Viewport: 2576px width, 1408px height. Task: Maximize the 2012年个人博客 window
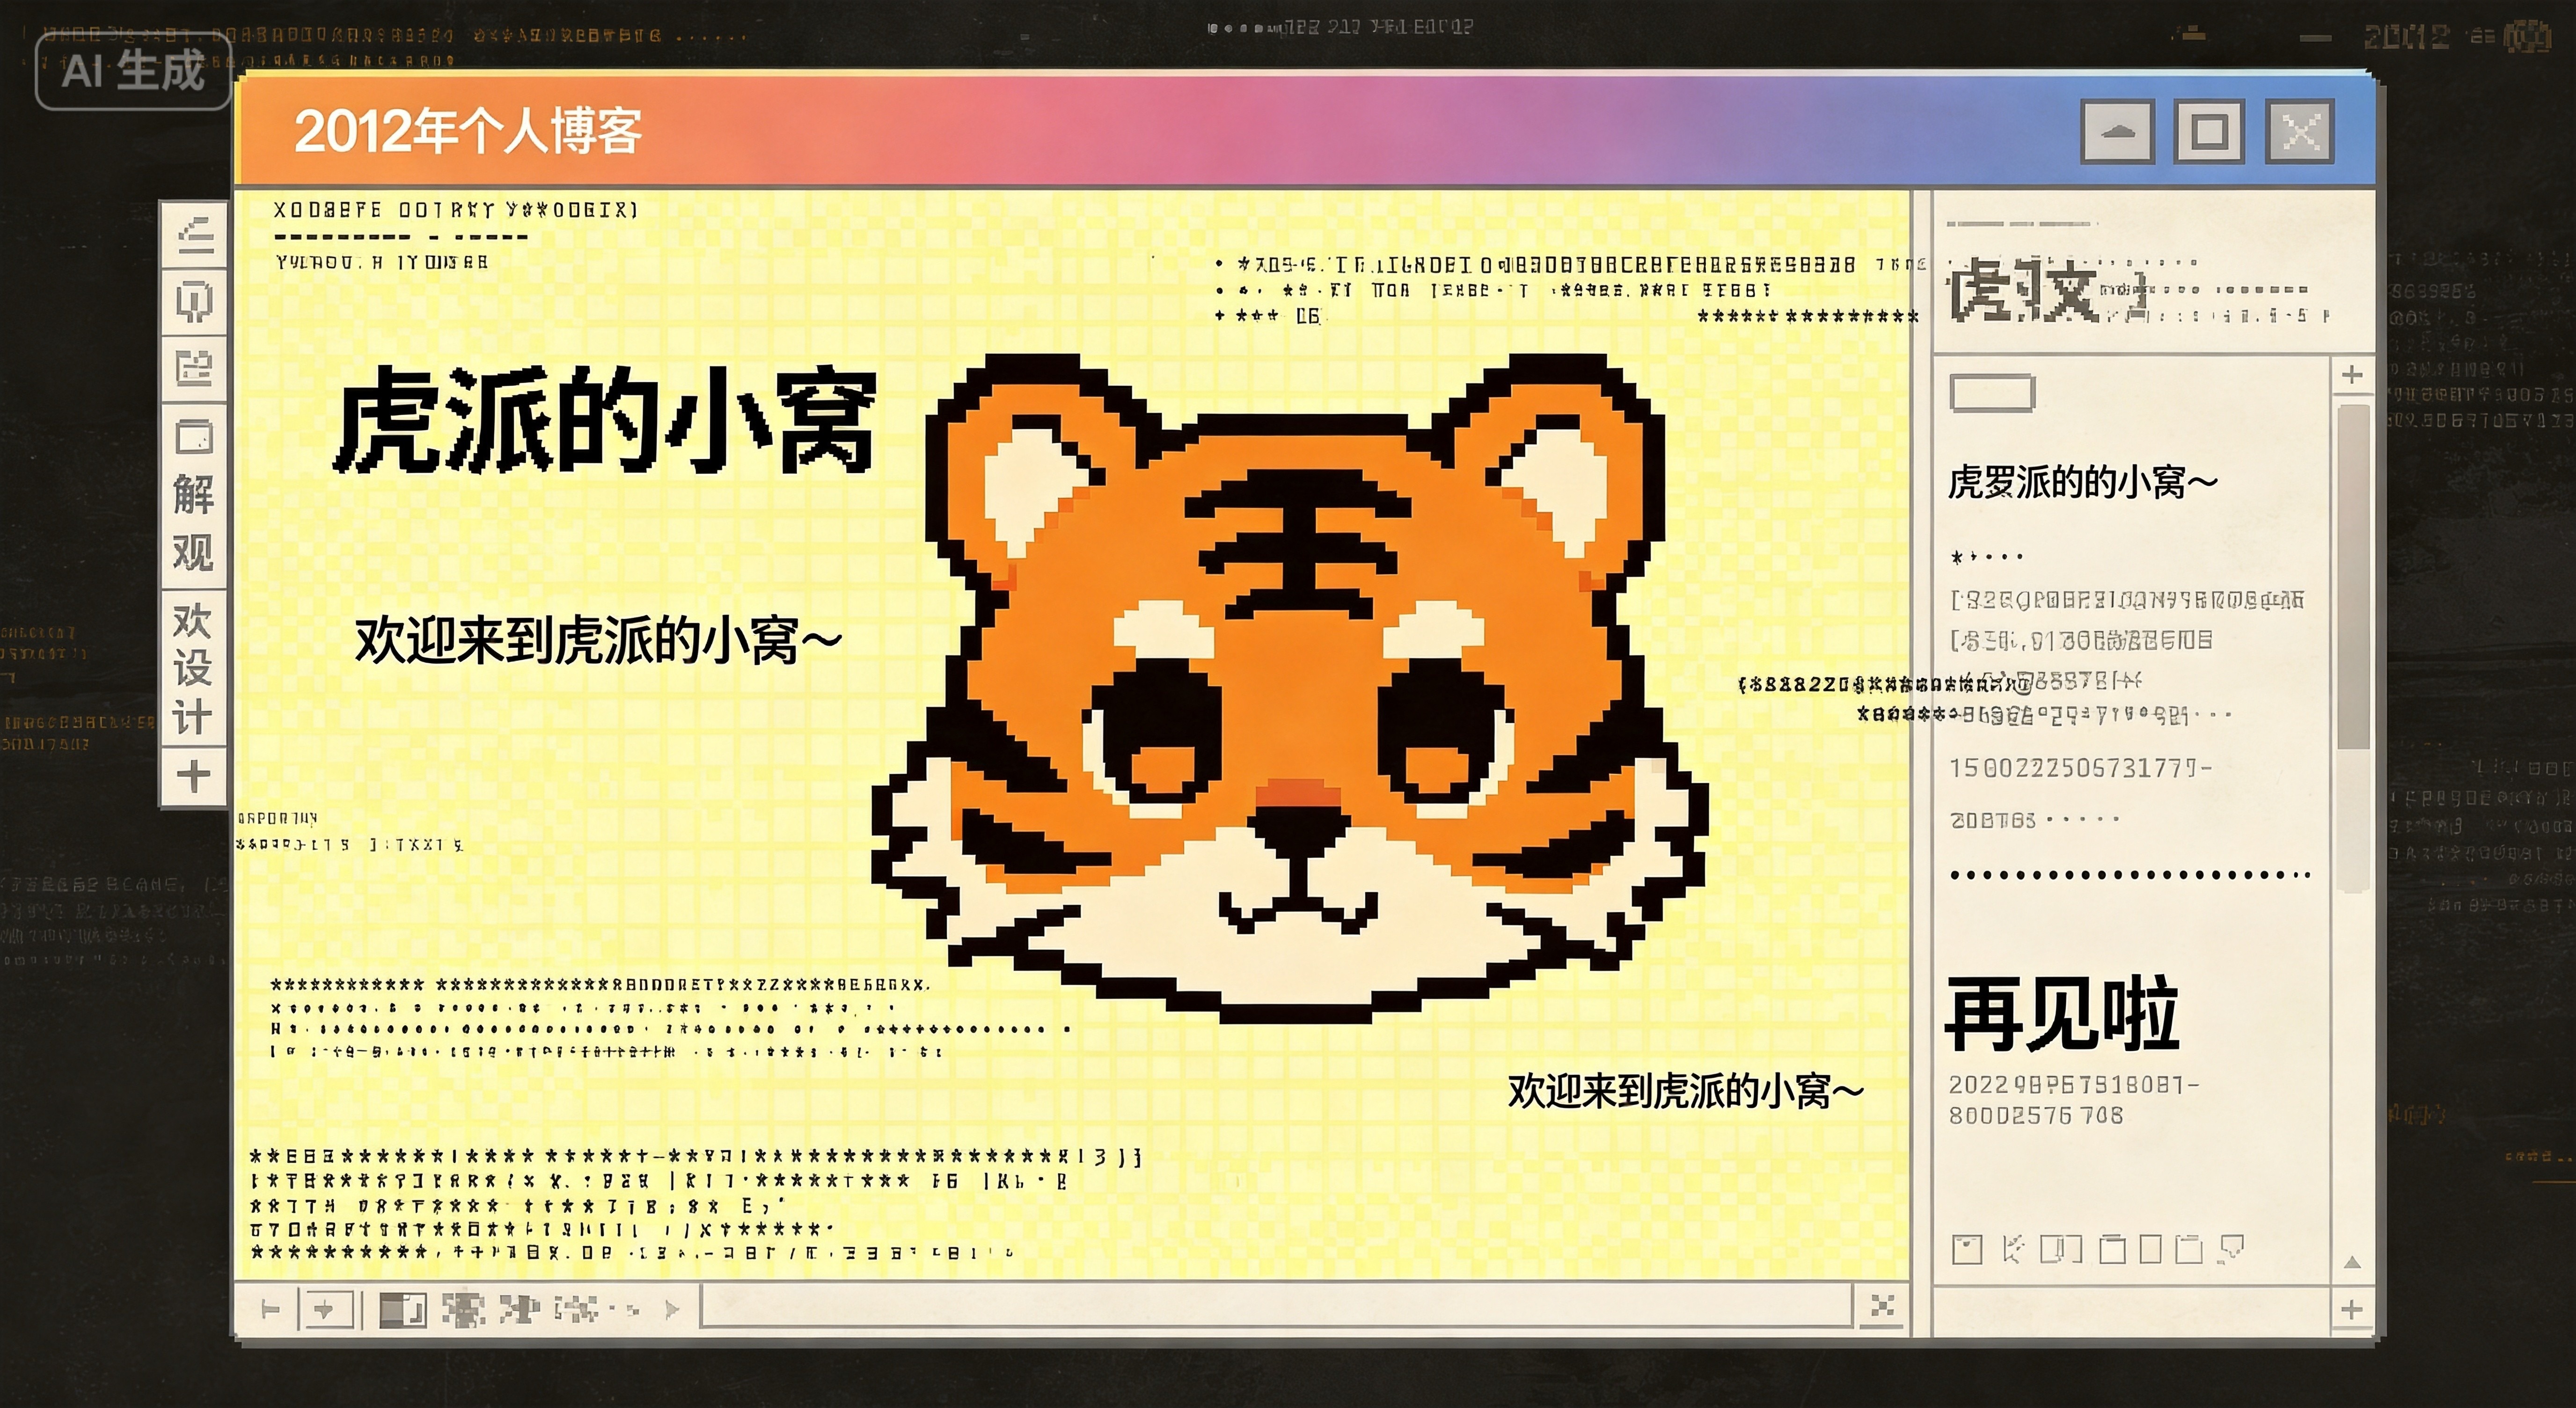[2209, 131]
